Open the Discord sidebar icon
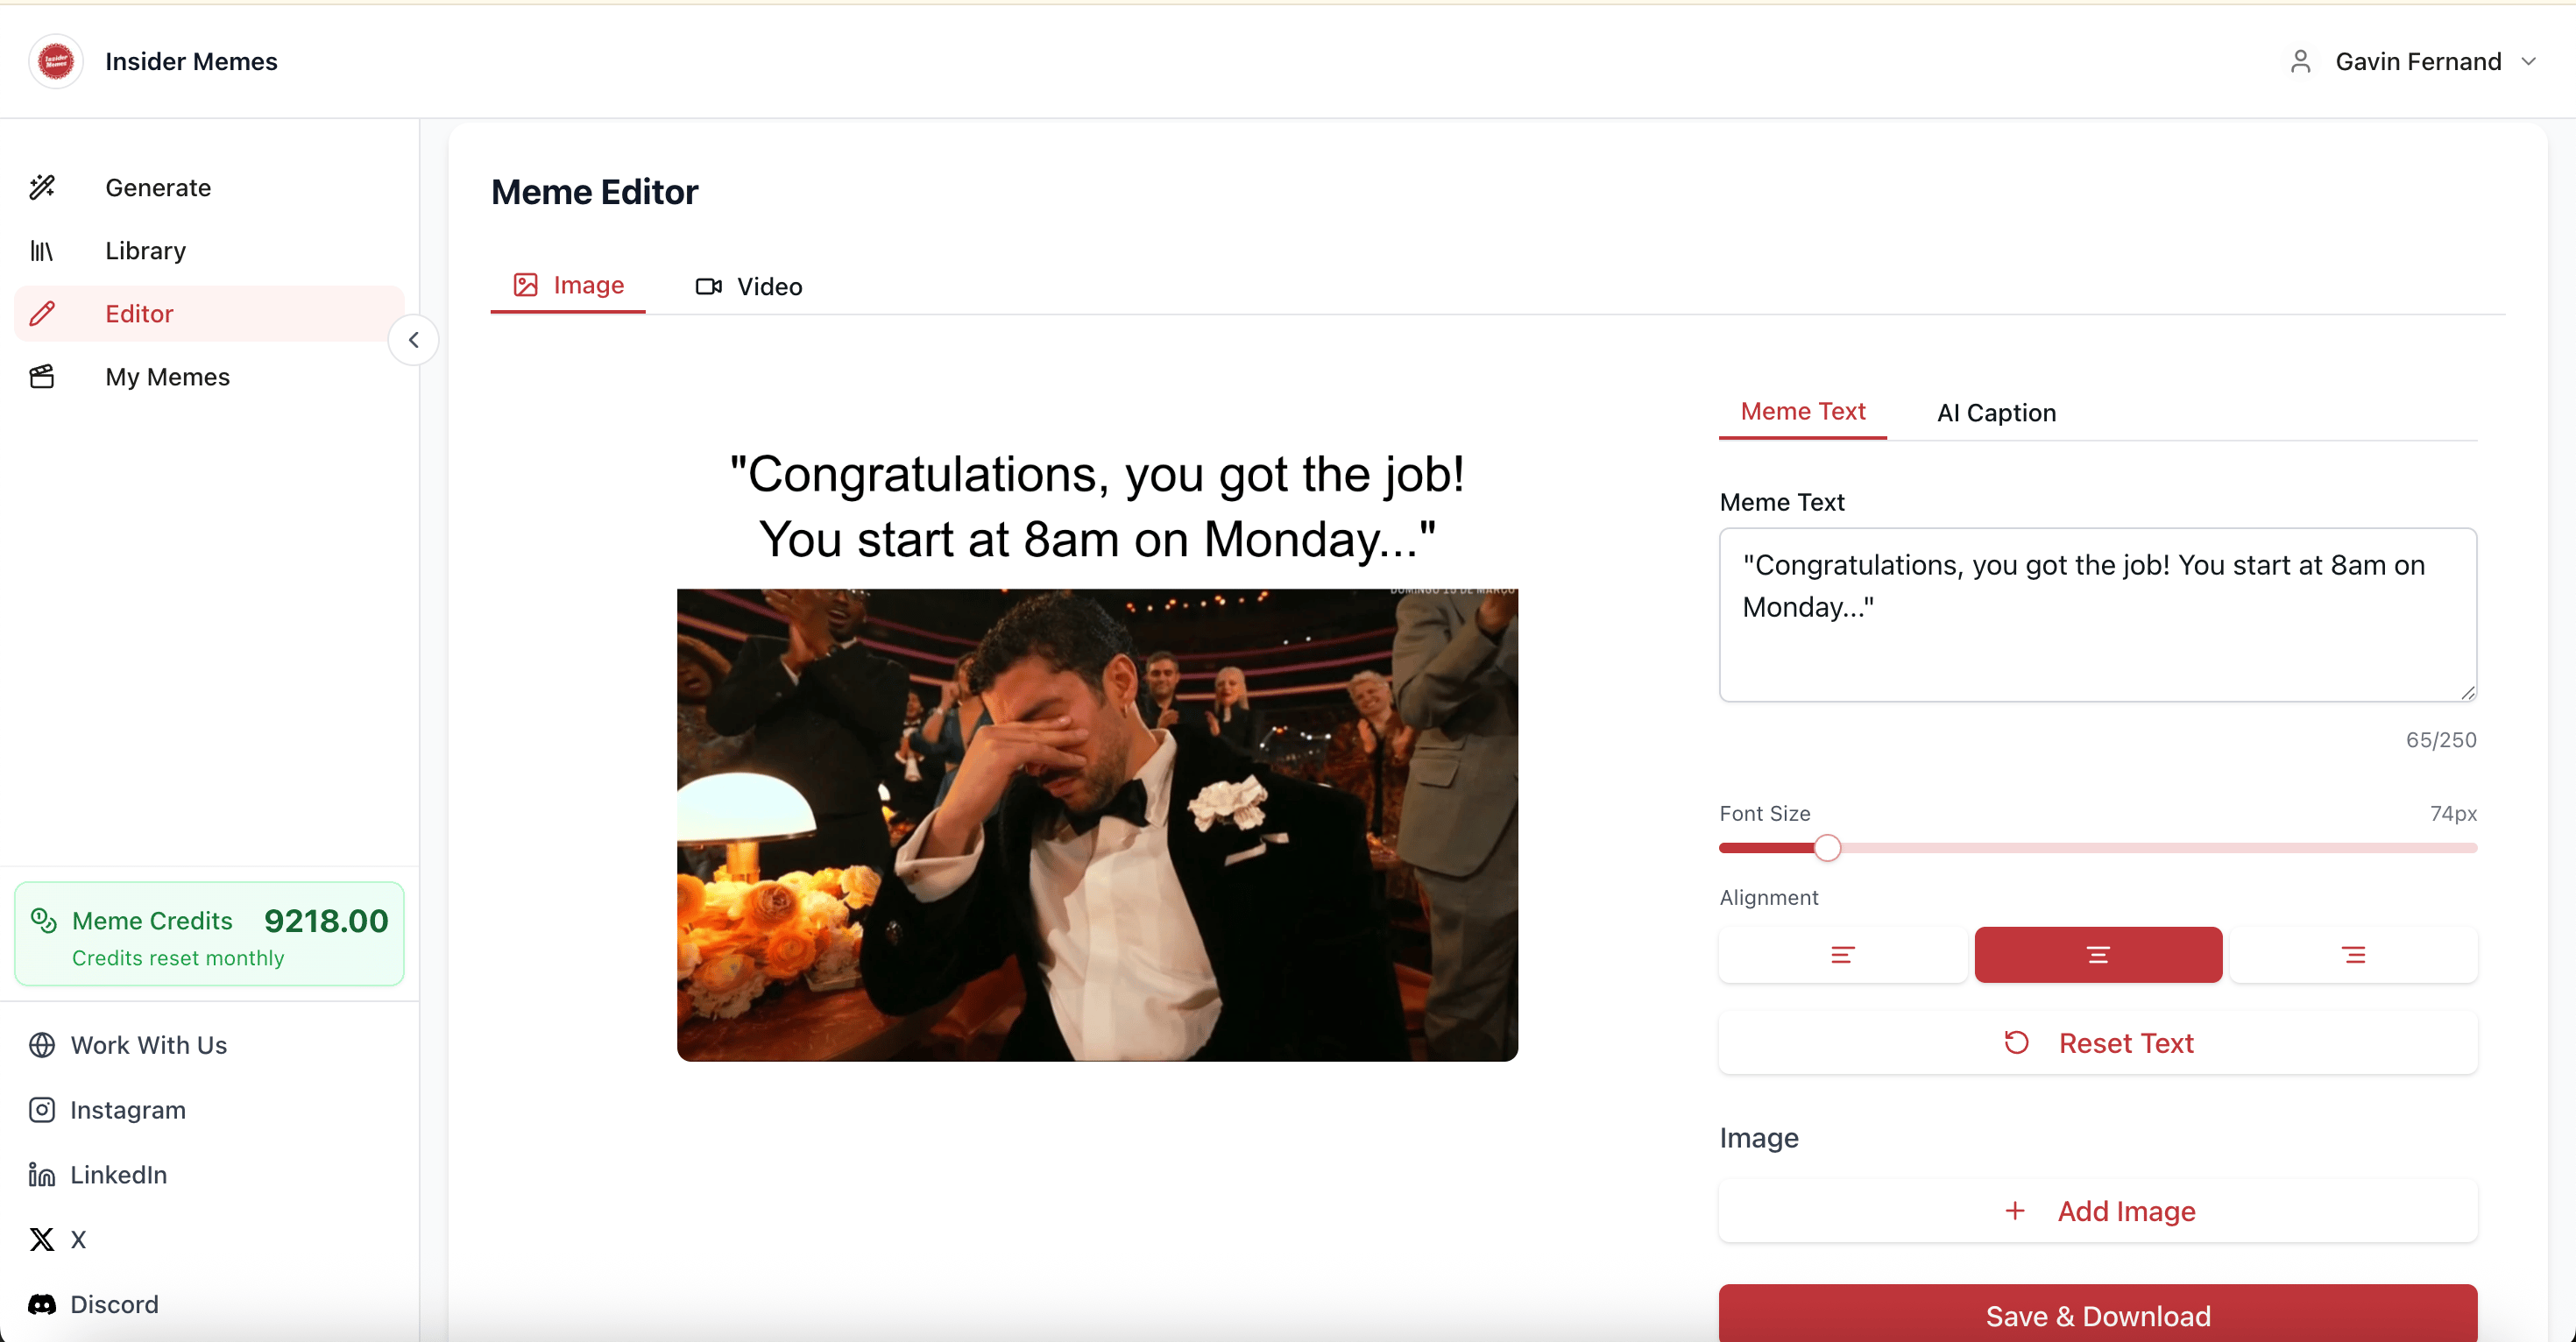 (42, 1304)
